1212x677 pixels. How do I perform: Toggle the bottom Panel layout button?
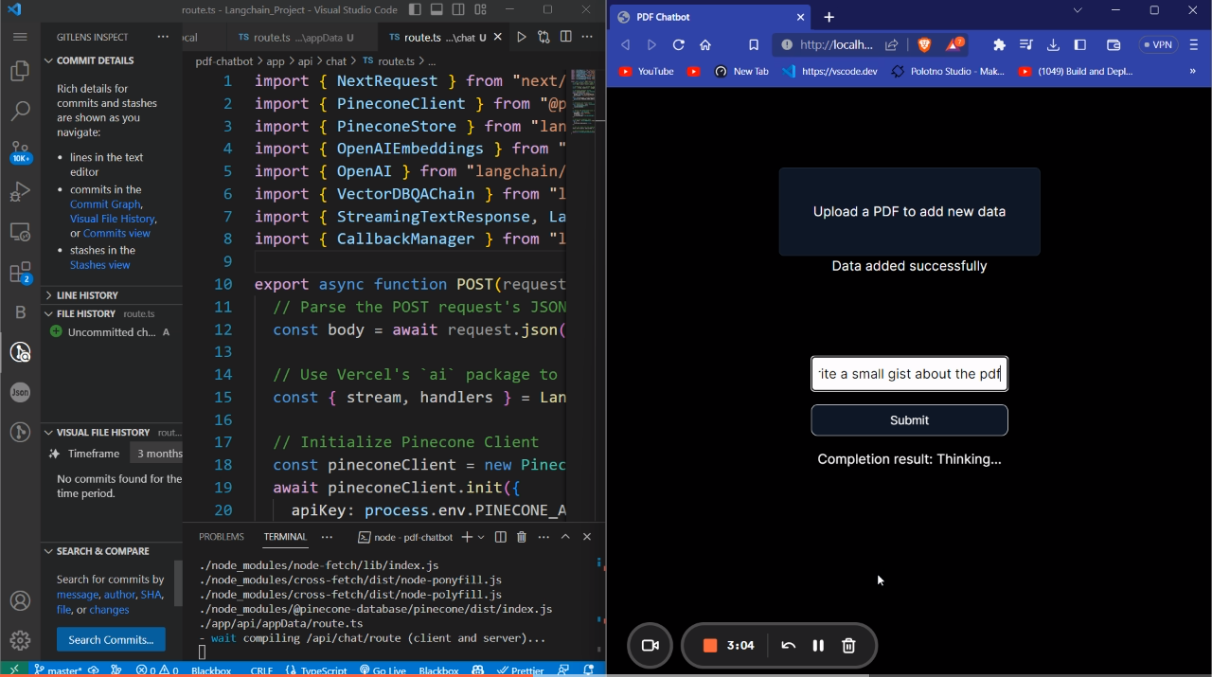coord(438,10)
